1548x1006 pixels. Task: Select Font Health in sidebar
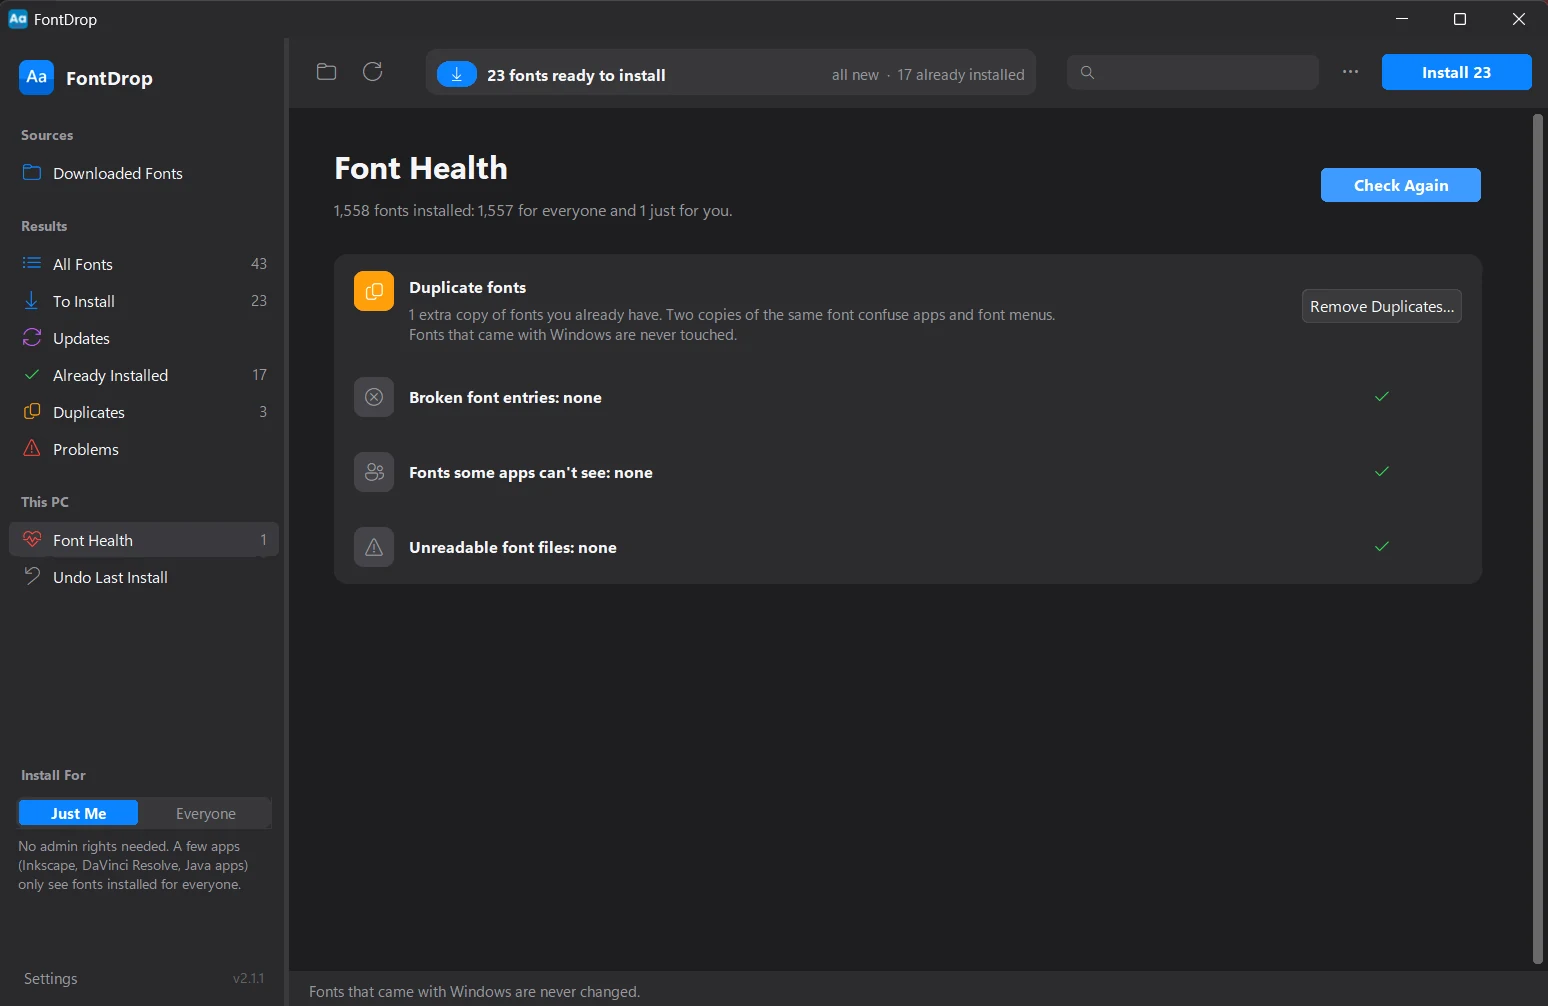click(x=144, y=540)
